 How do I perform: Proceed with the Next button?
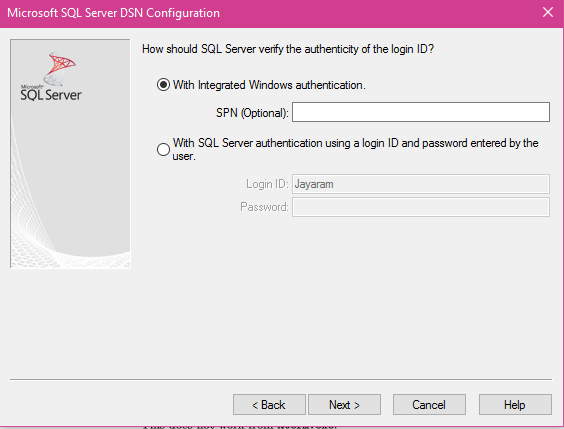344,405
